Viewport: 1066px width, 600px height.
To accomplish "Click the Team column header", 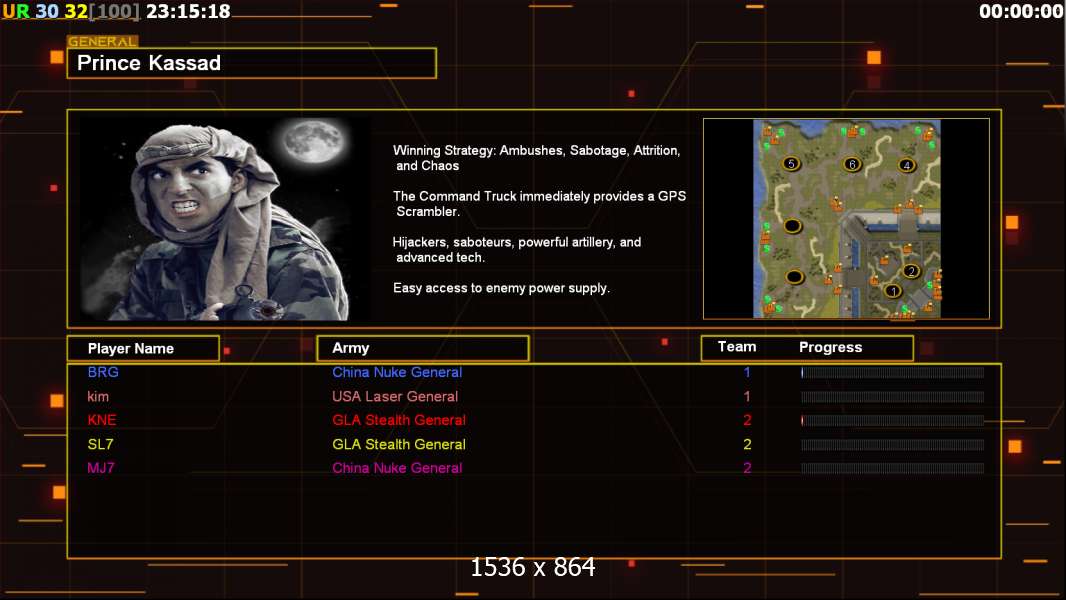I will tap(737, 347).
